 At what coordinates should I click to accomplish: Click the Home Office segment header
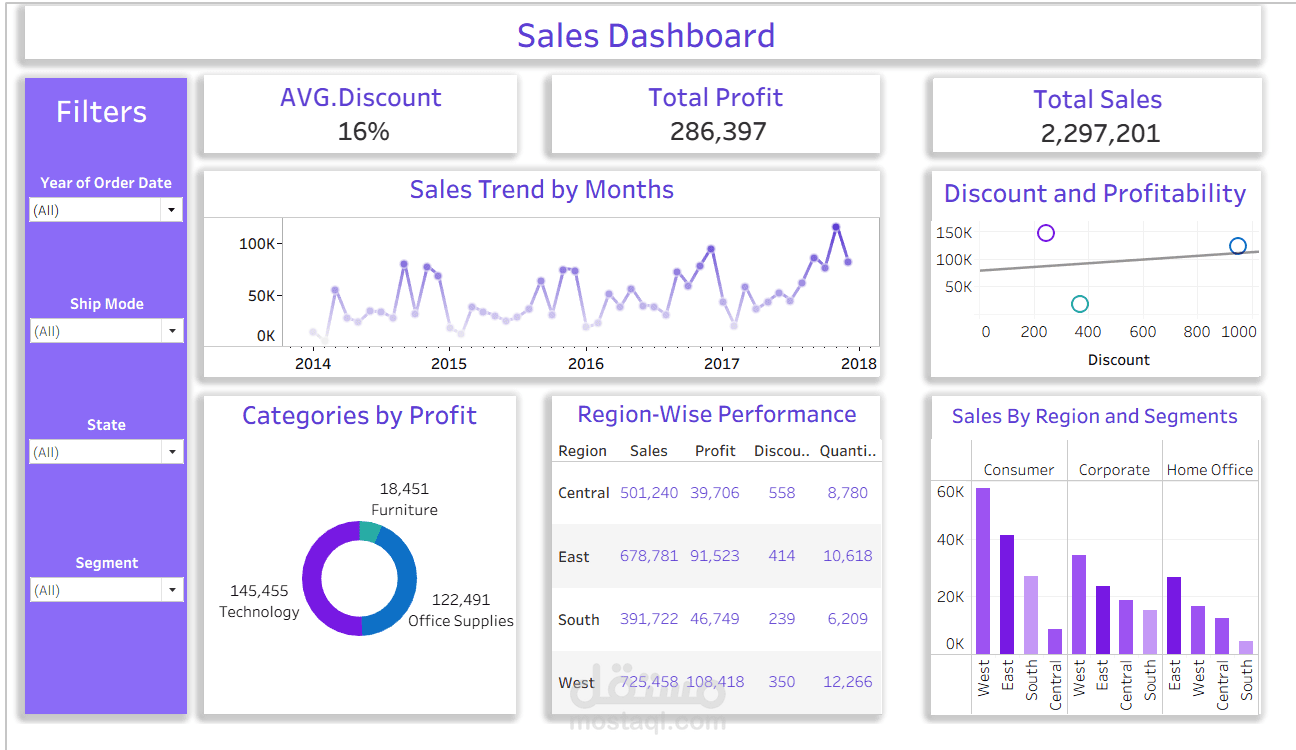[1210, 470]
